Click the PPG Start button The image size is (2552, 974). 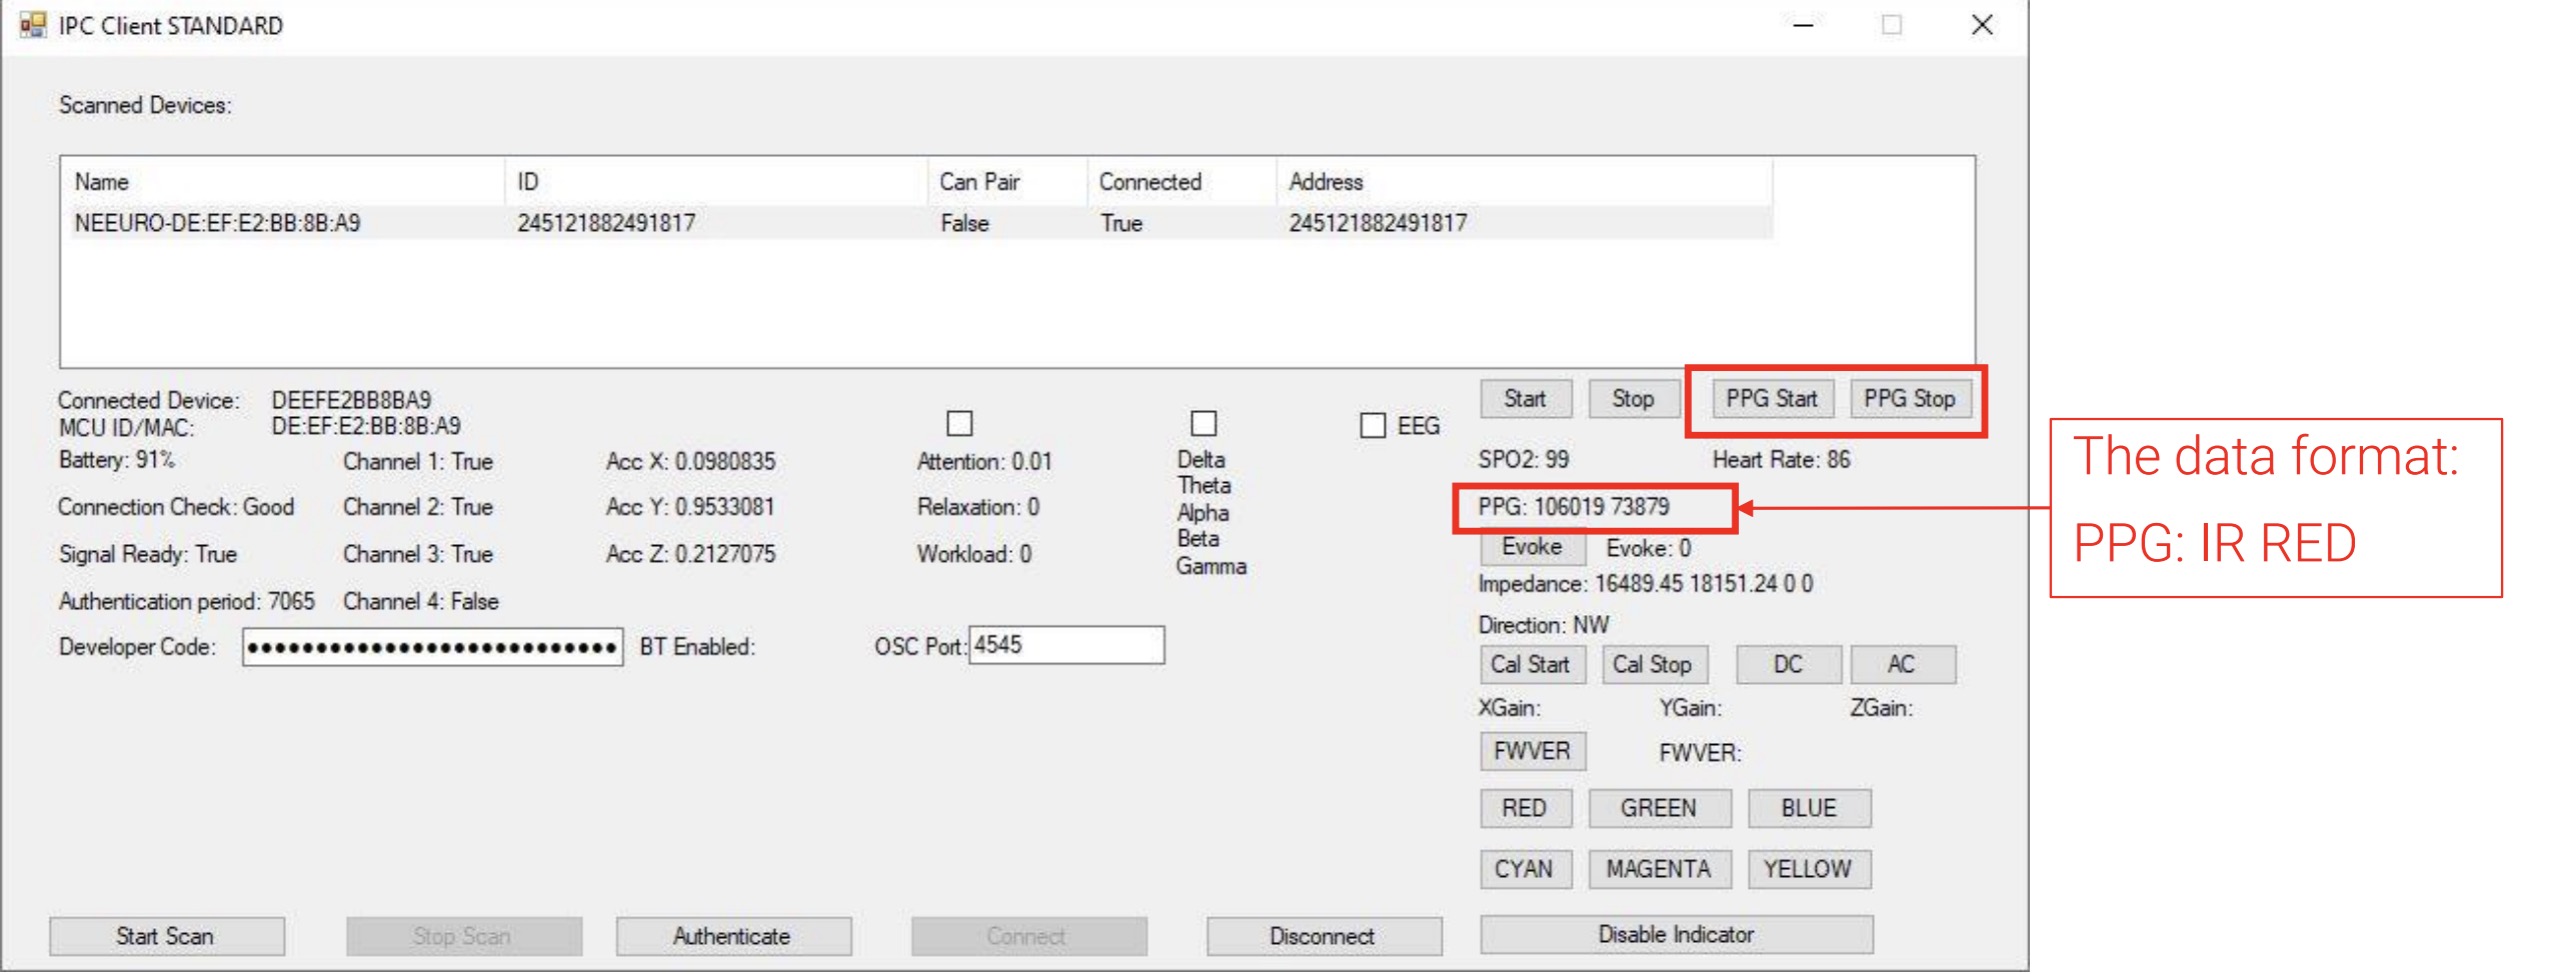tap(1771, 398)
